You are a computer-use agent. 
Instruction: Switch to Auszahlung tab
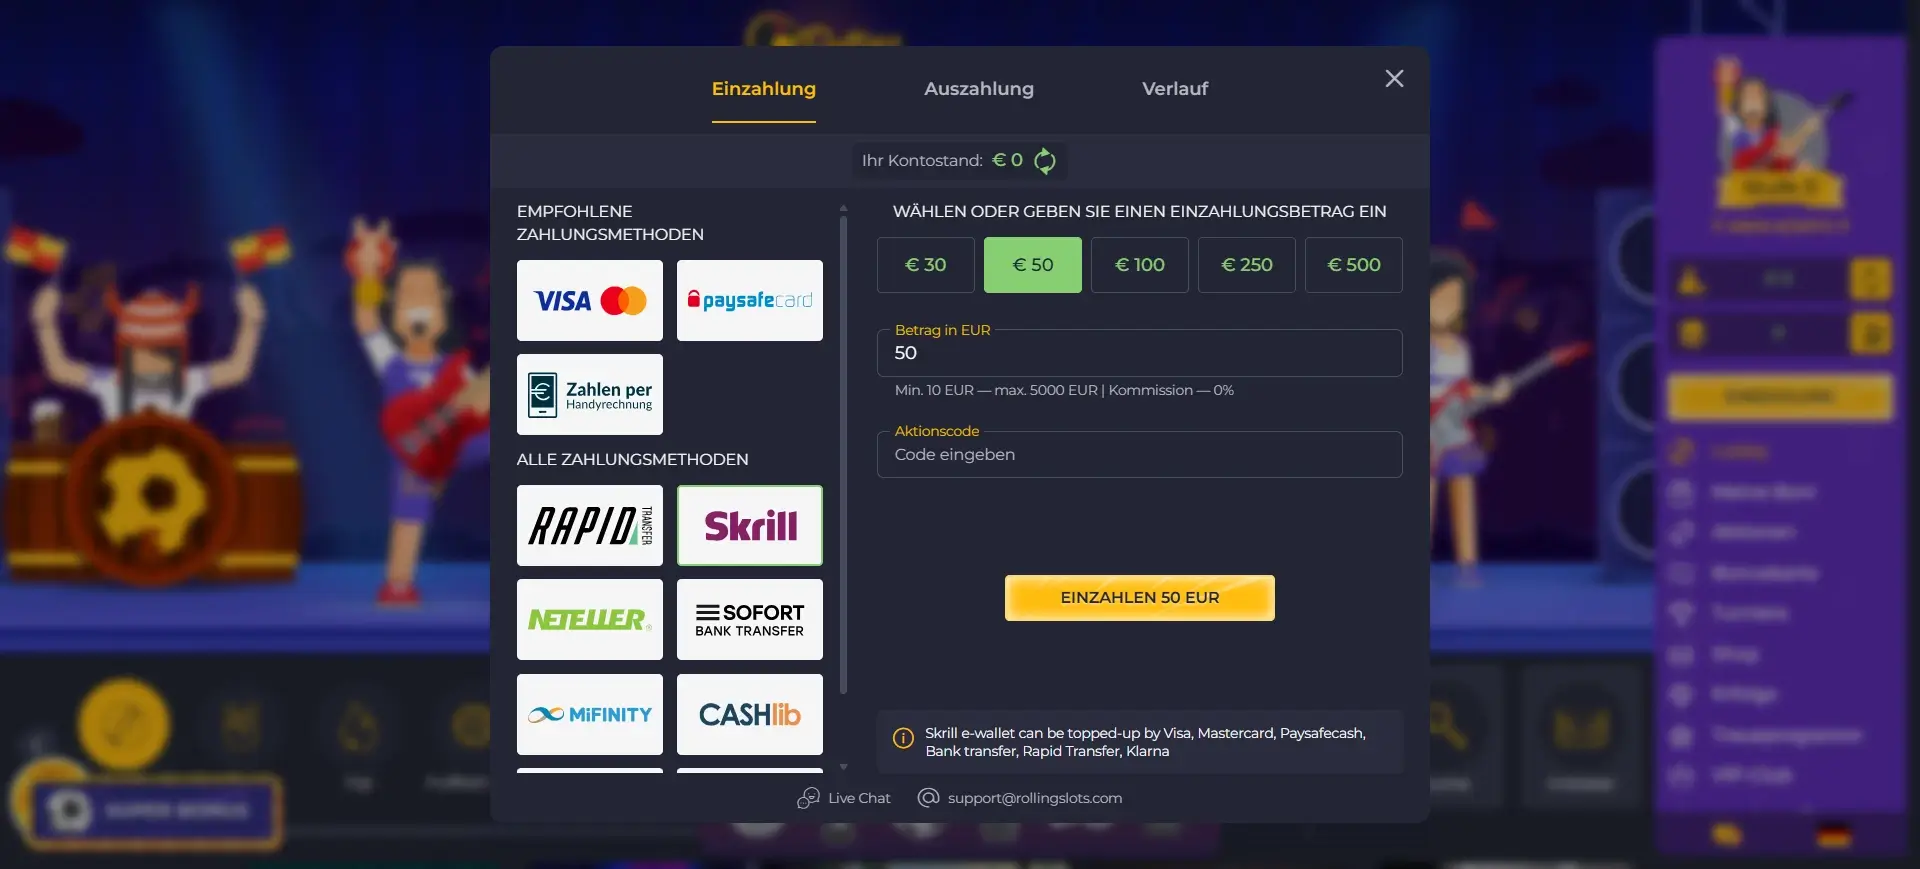979,88
